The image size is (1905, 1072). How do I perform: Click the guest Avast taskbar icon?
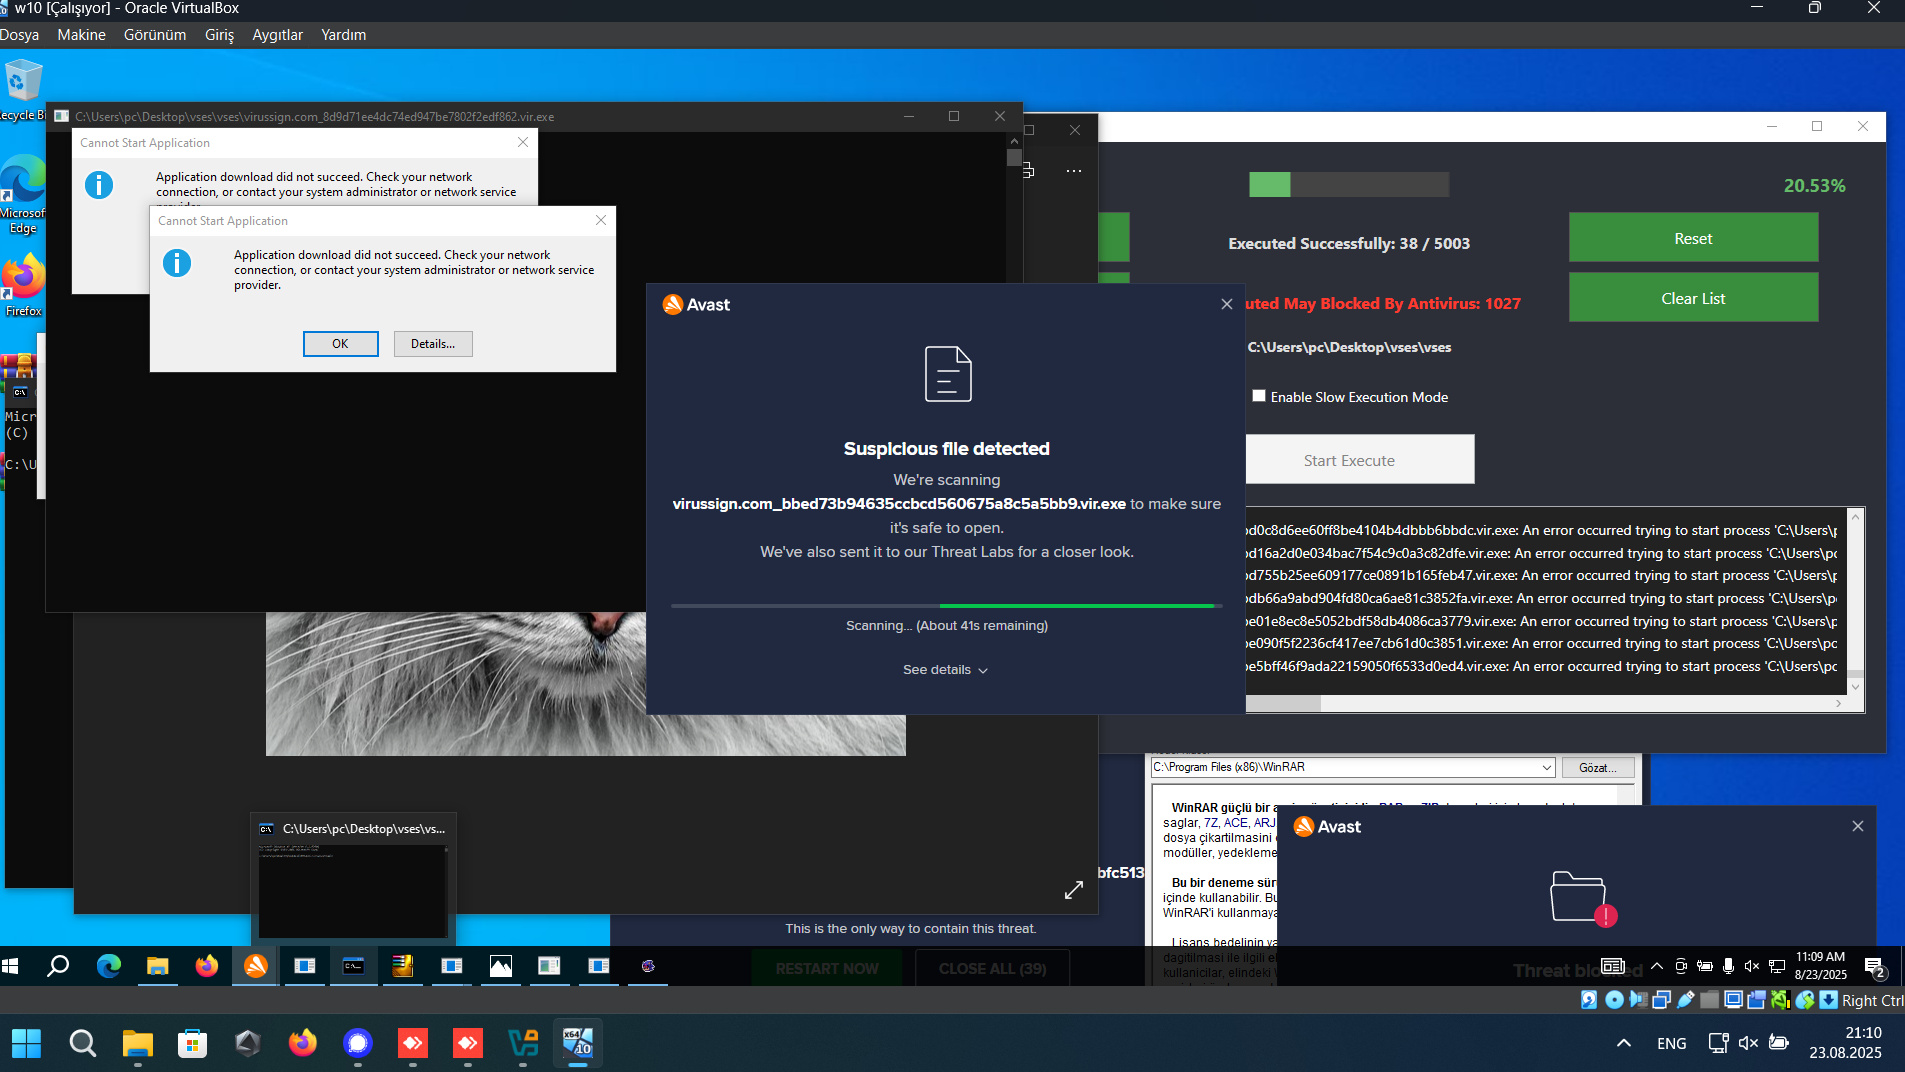click(x=256, y=966)
